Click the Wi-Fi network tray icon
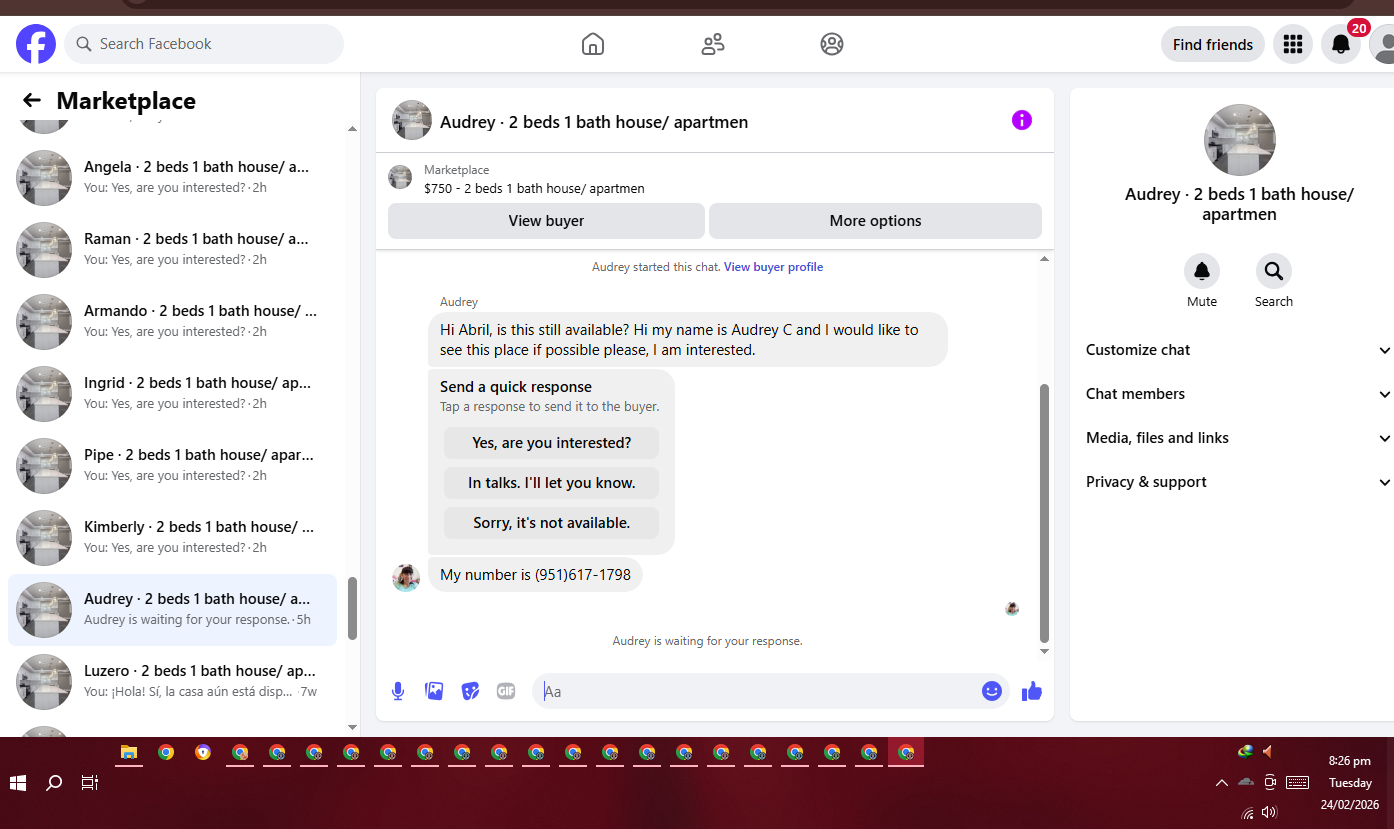The image size is (1394, 829). click(1247, 812)
